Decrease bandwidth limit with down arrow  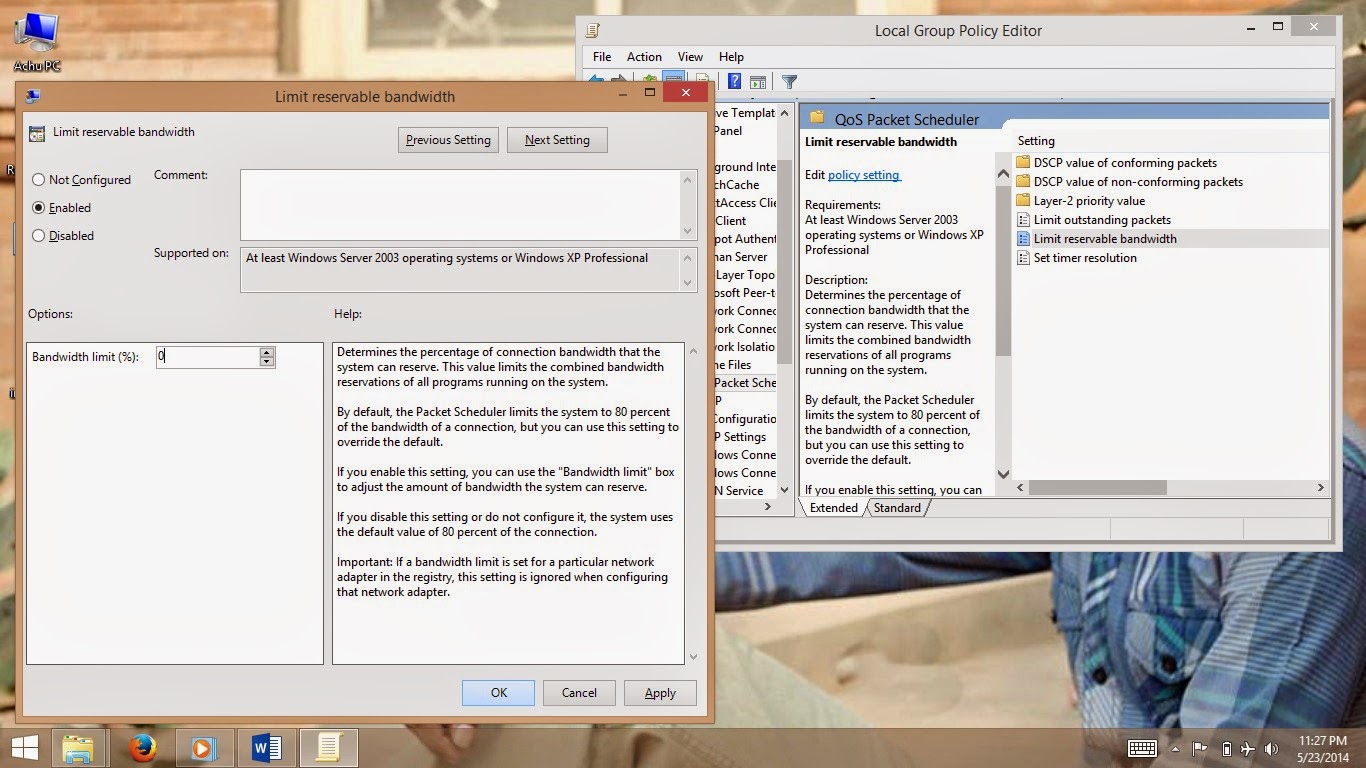(x=267, y=361)
